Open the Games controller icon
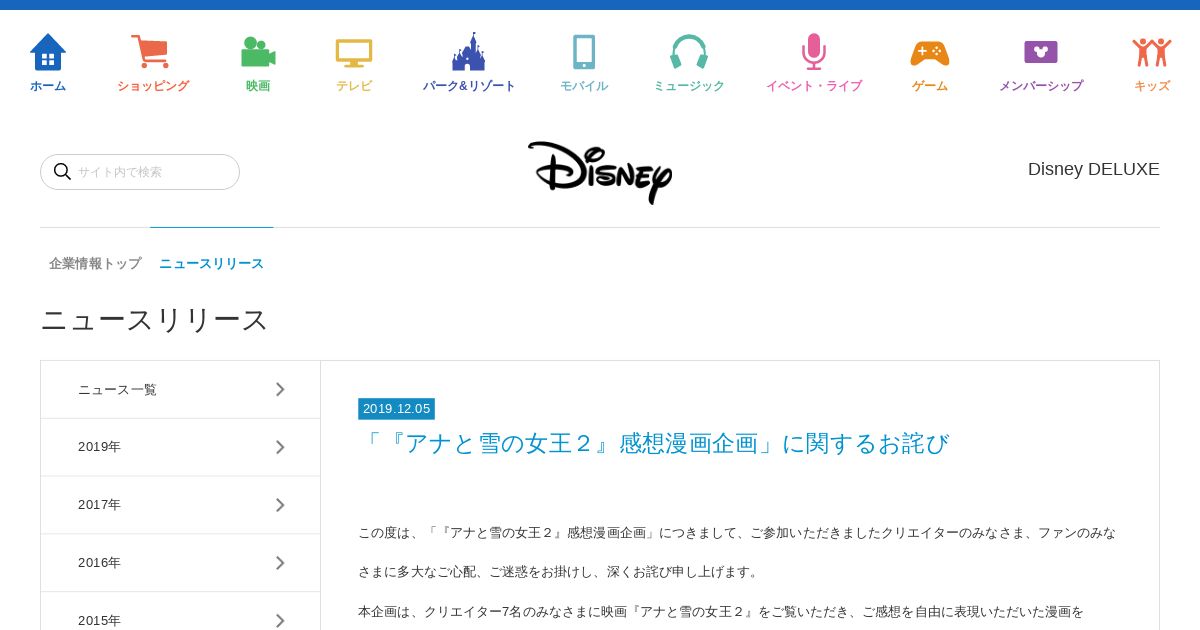 click(930, 53)
